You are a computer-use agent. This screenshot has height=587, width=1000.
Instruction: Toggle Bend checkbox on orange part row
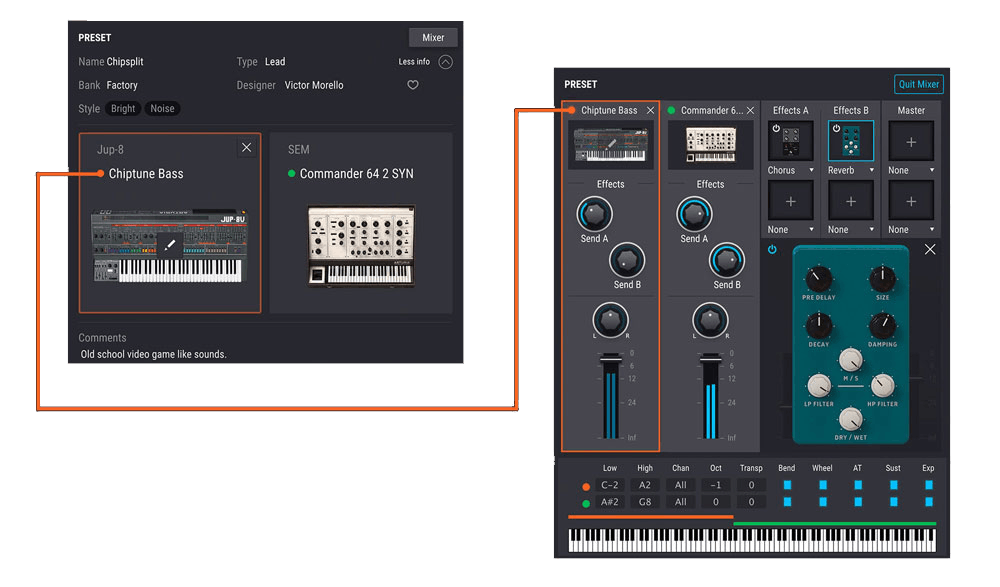(x=787, y=485)
